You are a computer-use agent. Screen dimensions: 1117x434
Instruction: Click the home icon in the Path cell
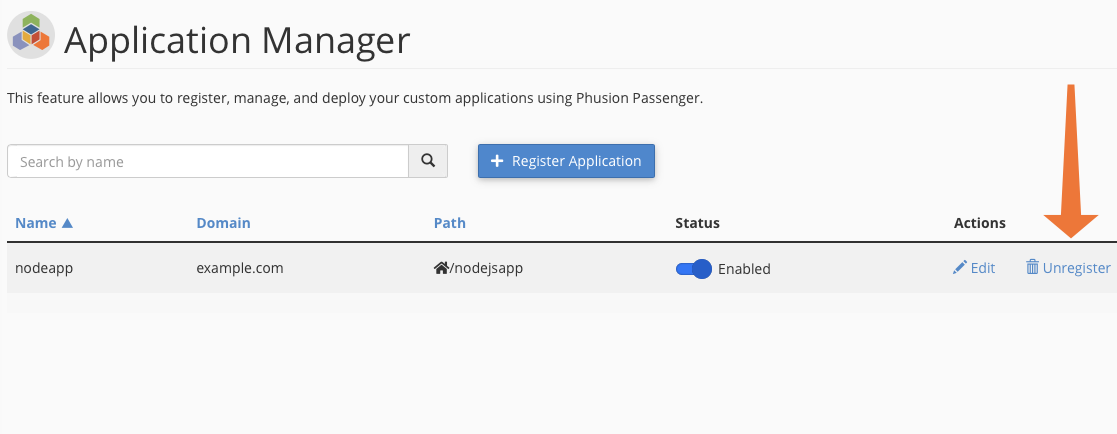[440, 268]
